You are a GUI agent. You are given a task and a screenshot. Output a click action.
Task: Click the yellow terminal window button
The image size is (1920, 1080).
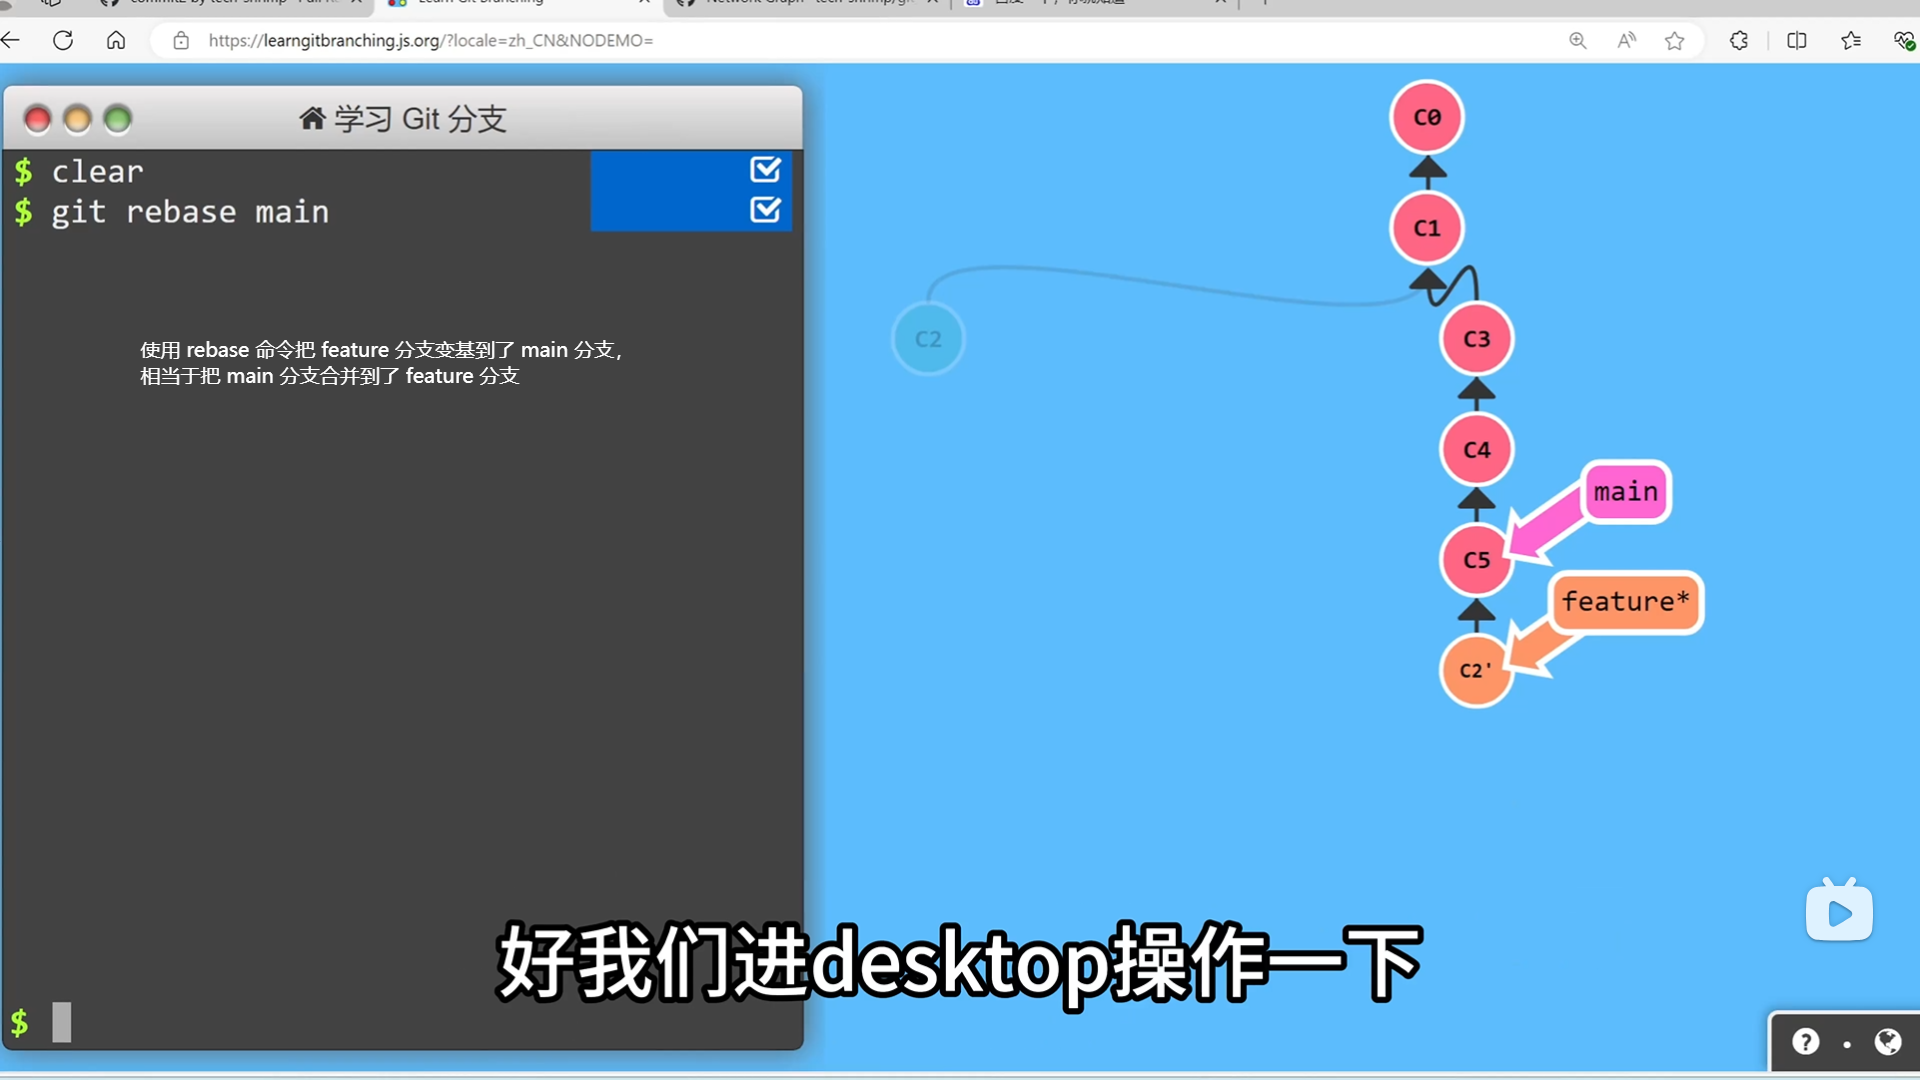point(77,120)
